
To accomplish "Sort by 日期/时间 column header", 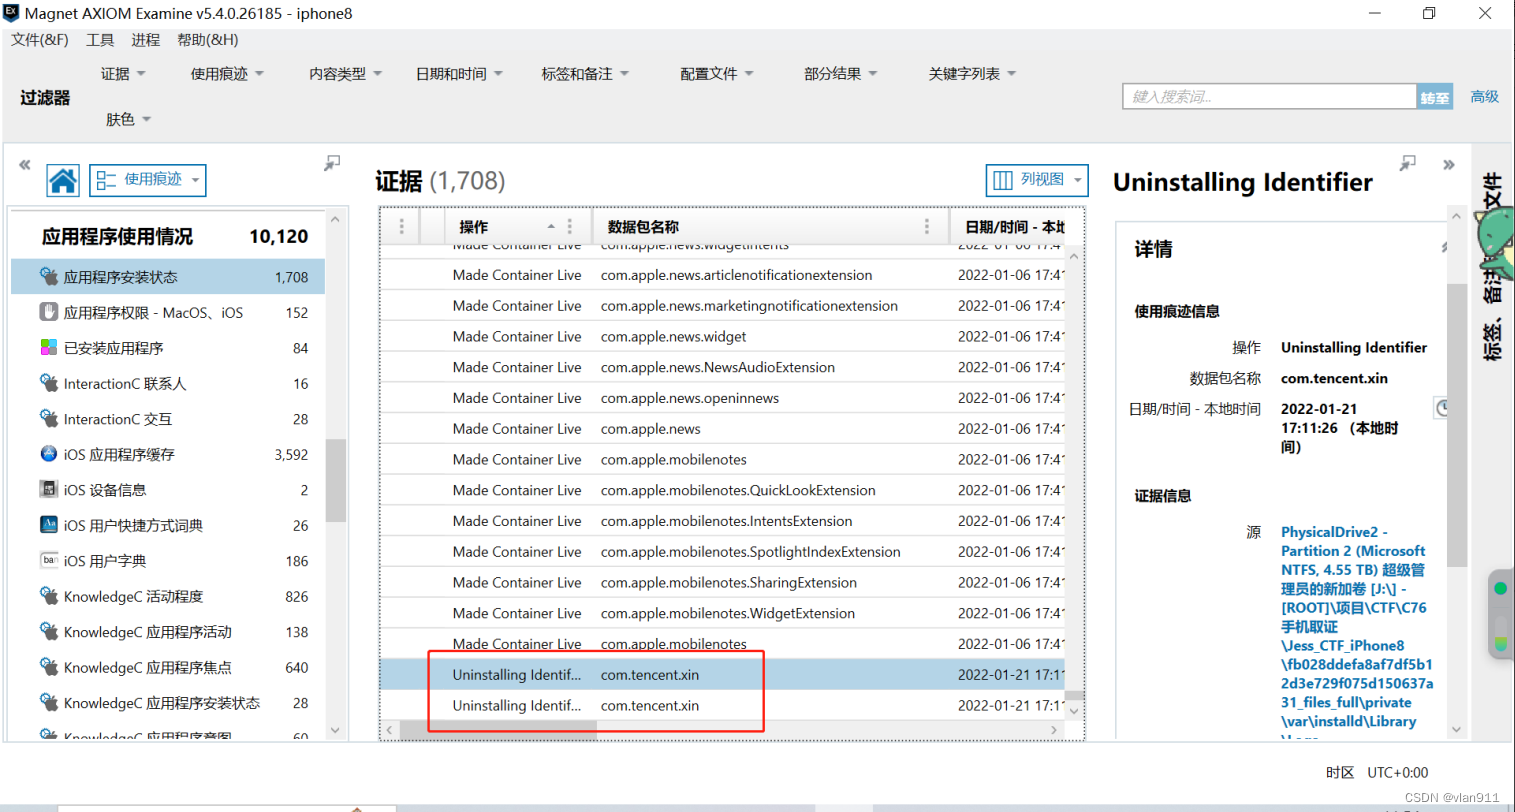I will point(1014,227).
